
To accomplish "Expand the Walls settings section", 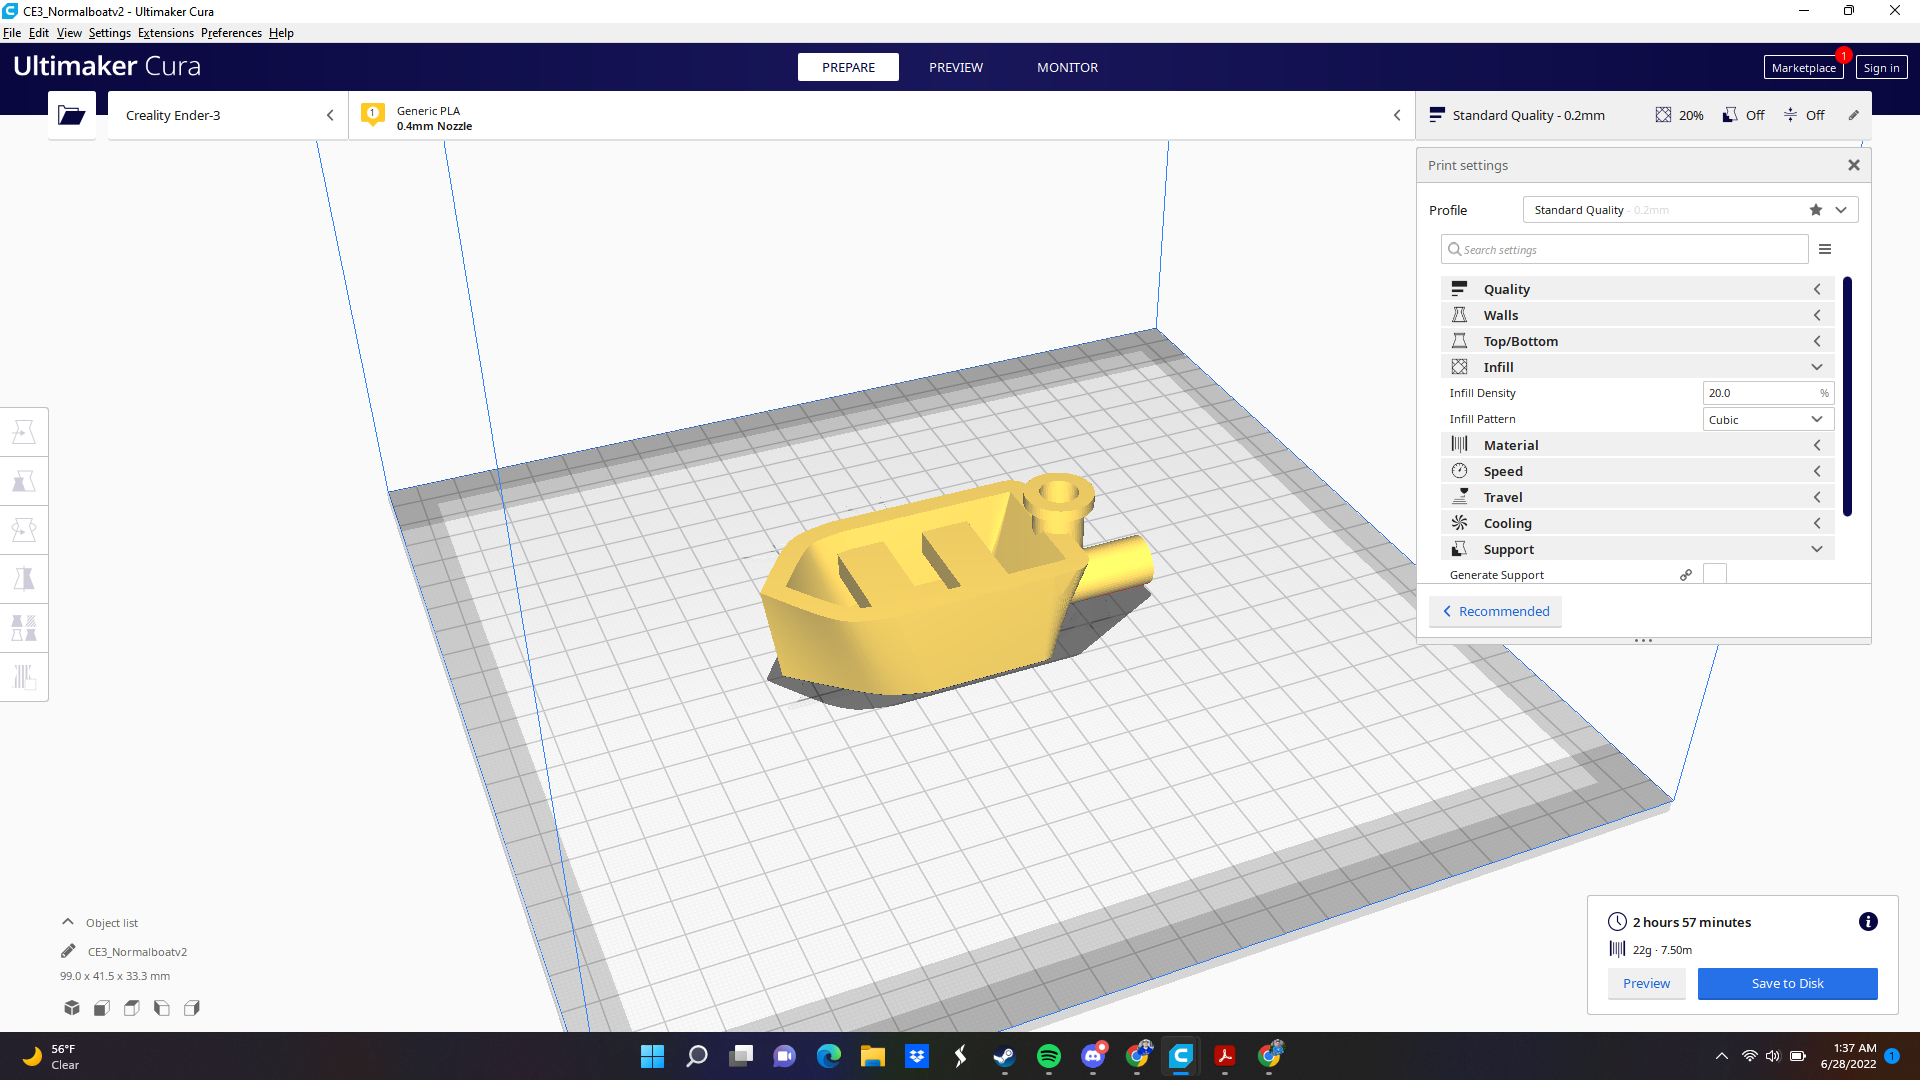I will 1637,315.
